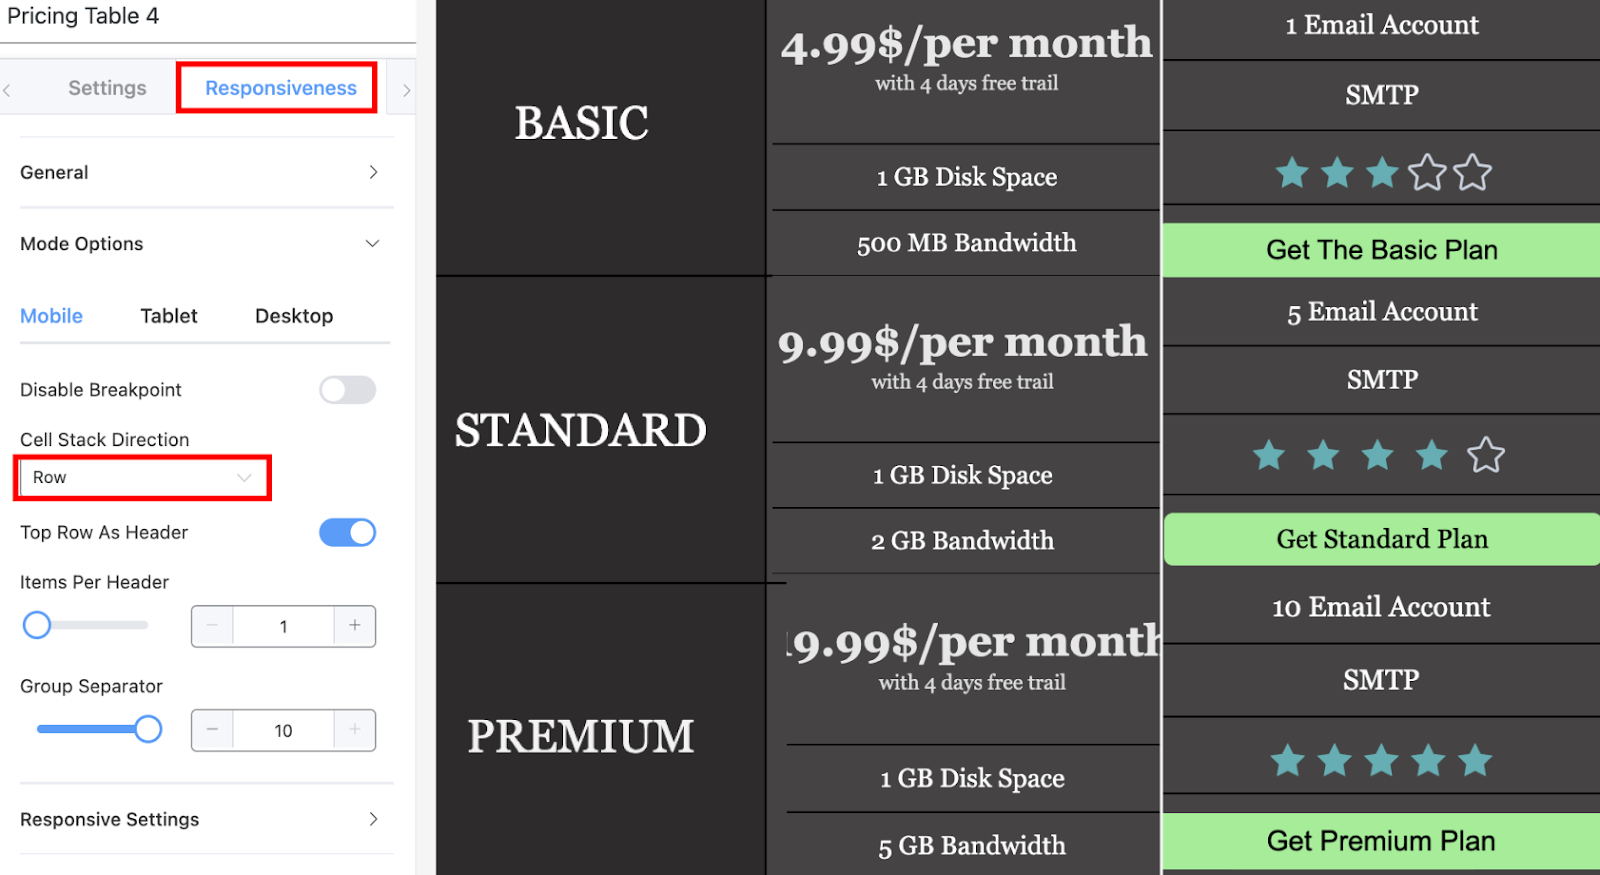Image resolution: width=1600 pixels, height=875 pixels.
Task: Click the plus stepper for Items Per Header
Action: click(354, 626)
